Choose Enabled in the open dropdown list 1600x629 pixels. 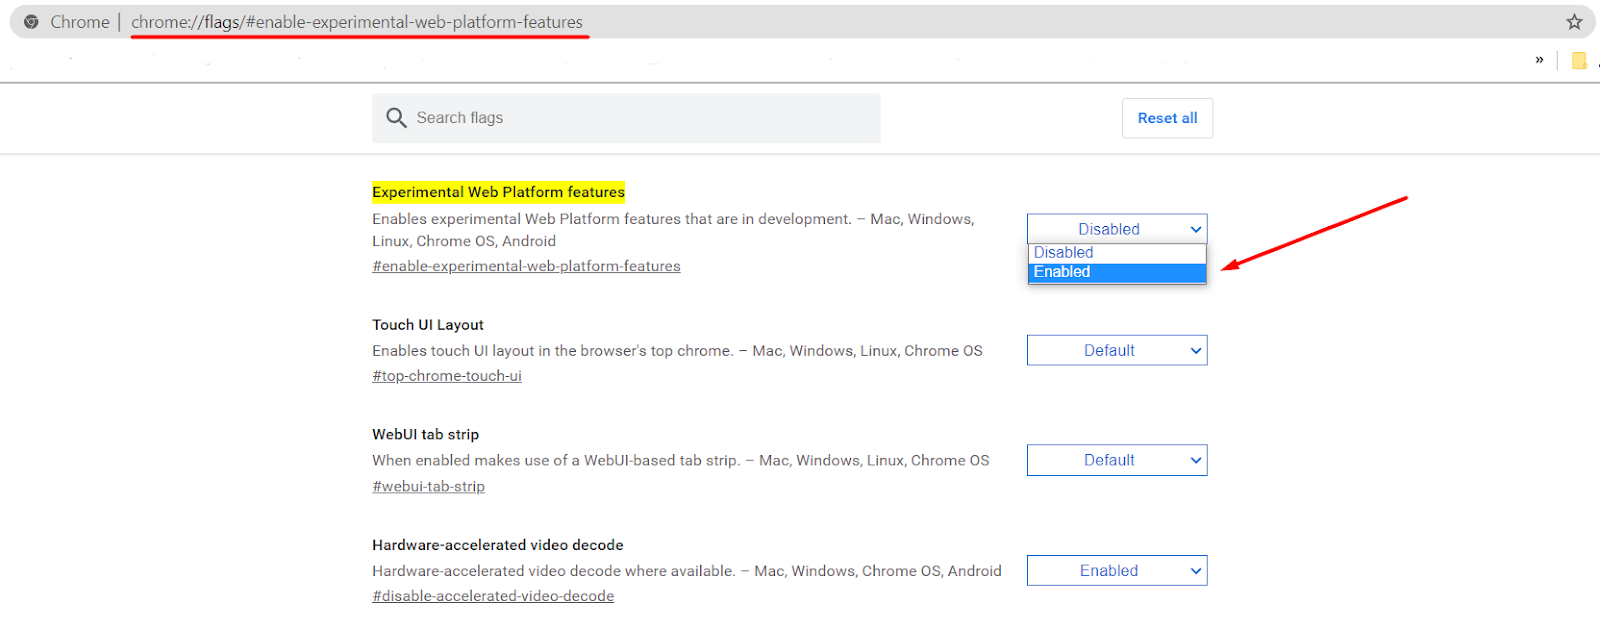click(x=1117, y=272)
